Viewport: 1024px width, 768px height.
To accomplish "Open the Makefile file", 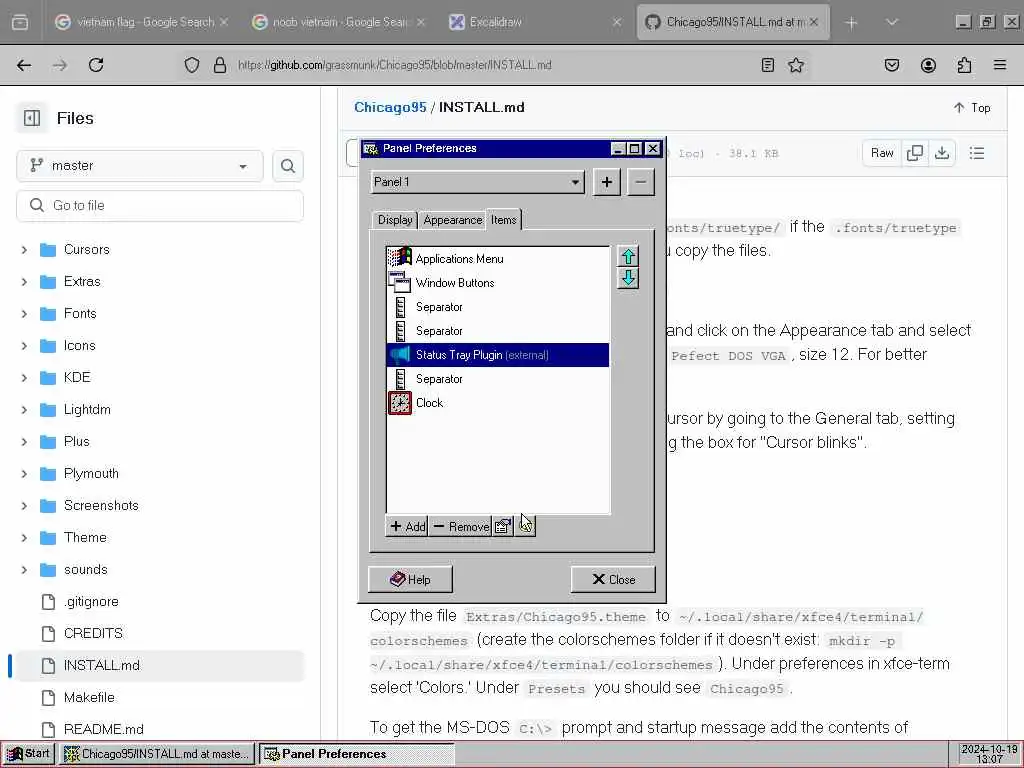I will (89, 697).
